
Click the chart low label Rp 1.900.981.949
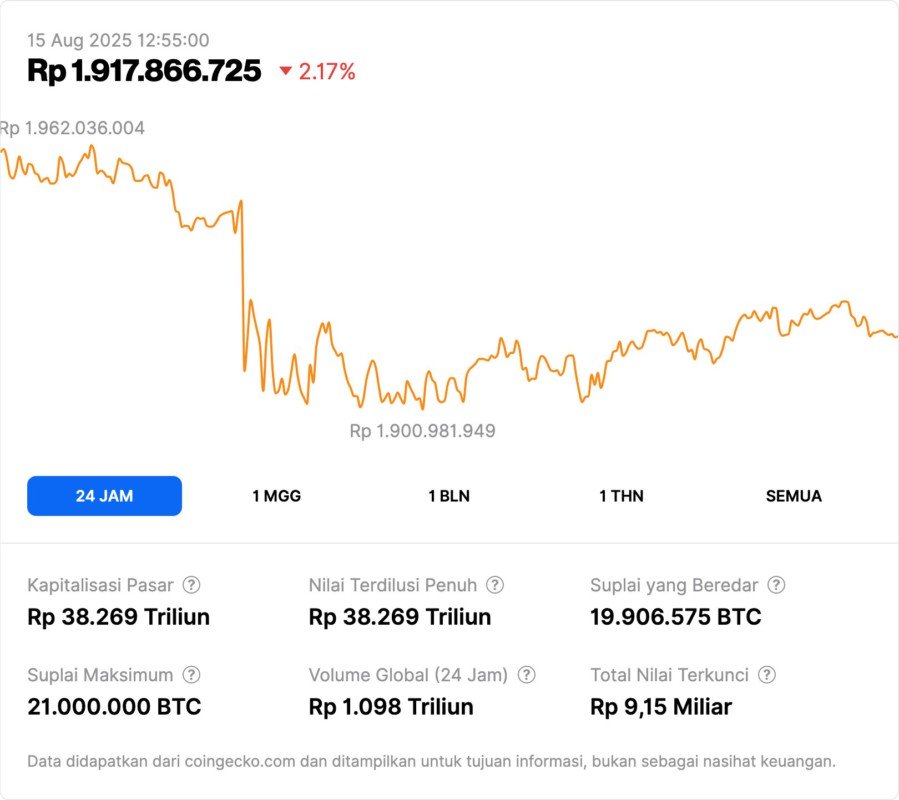pos(421,431)
